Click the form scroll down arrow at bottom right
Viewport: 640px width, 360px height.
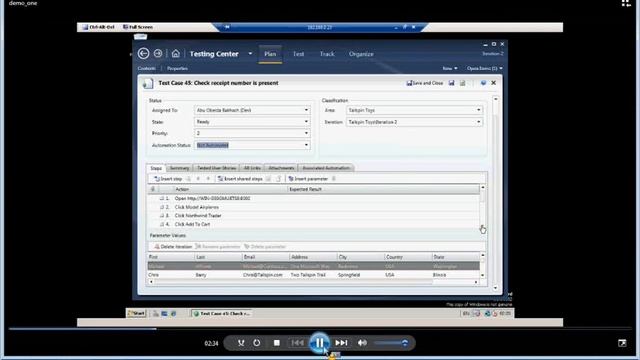point(496,288)
